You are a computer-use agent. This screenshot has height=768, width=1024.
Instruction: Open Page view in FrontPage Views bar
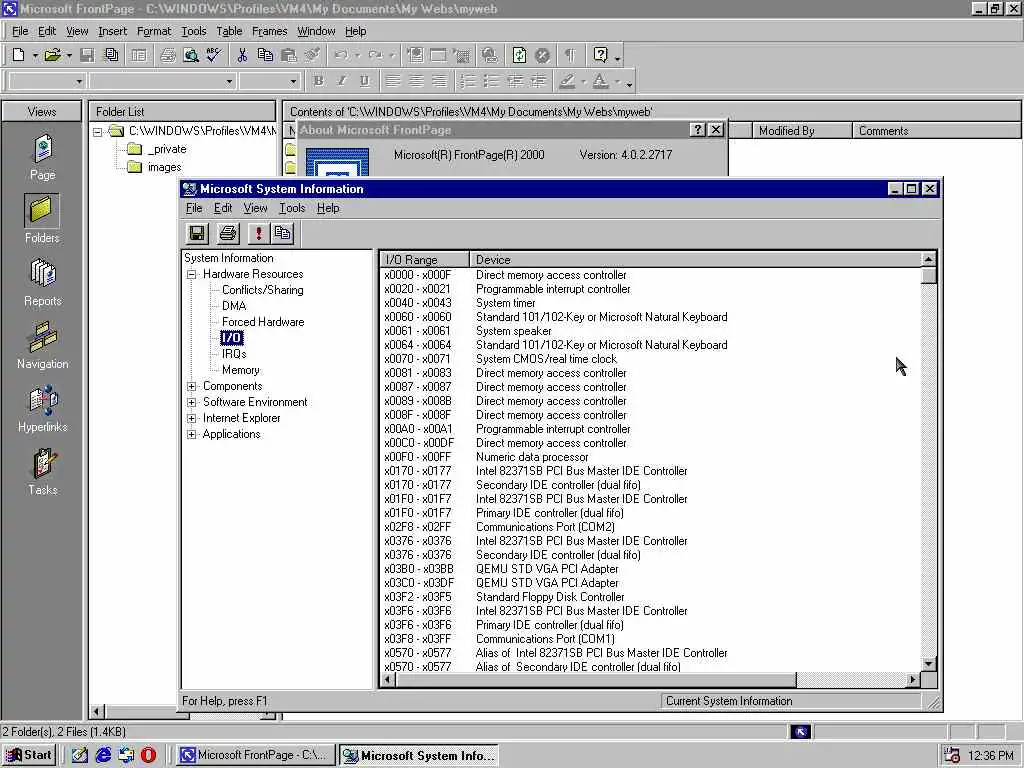(42, 157)
